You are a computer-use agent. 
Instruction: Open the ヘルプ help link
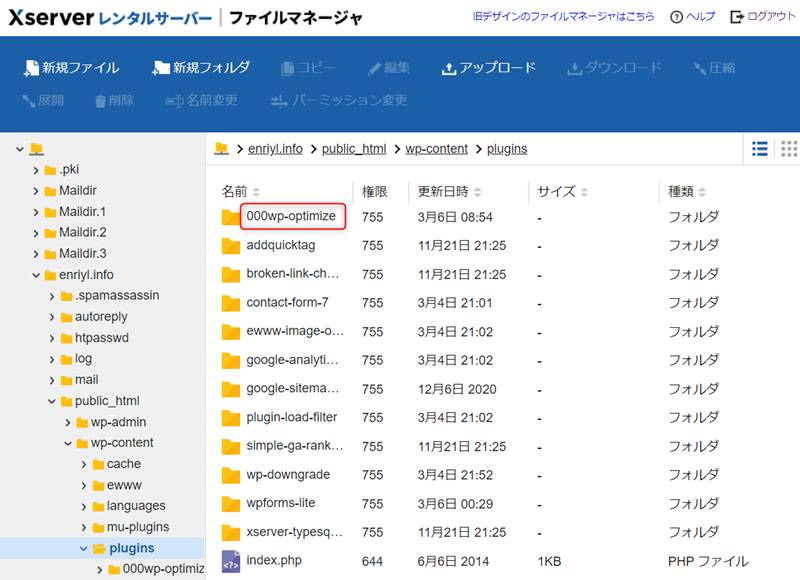pos(692,17)
